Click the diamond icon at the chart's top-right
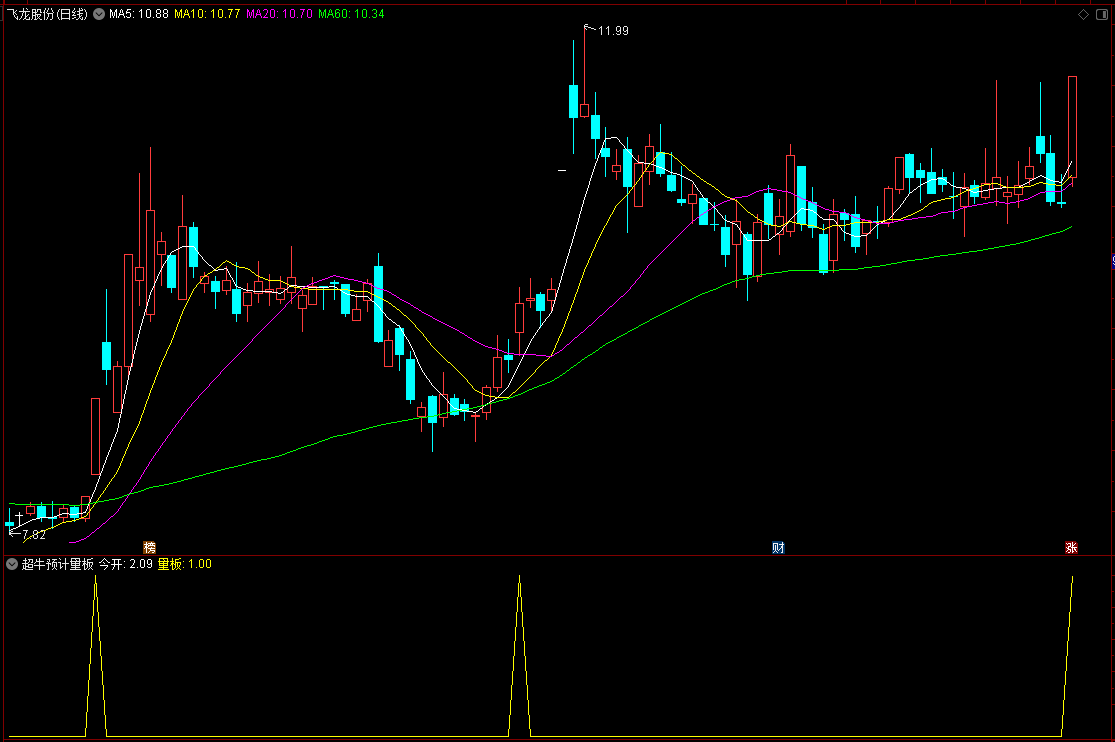 point(1083,14)
